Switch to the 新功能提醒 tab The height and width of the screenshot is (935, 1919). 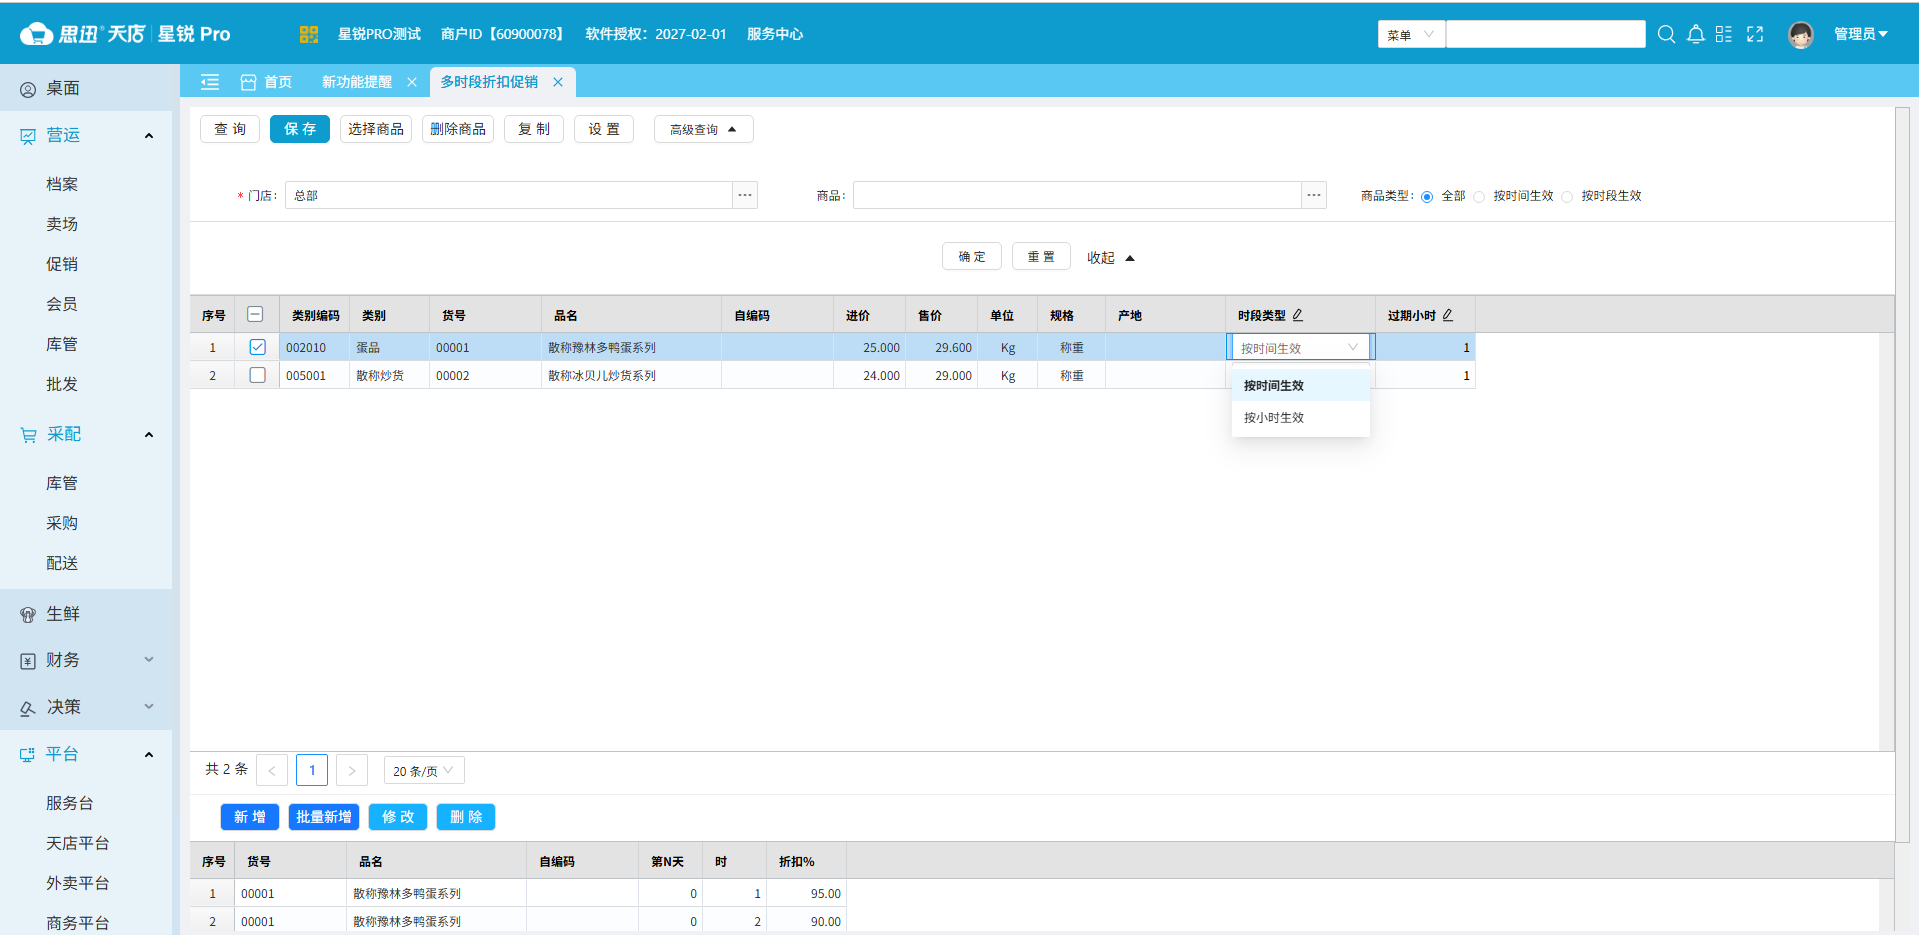click(x=357, y=82)
